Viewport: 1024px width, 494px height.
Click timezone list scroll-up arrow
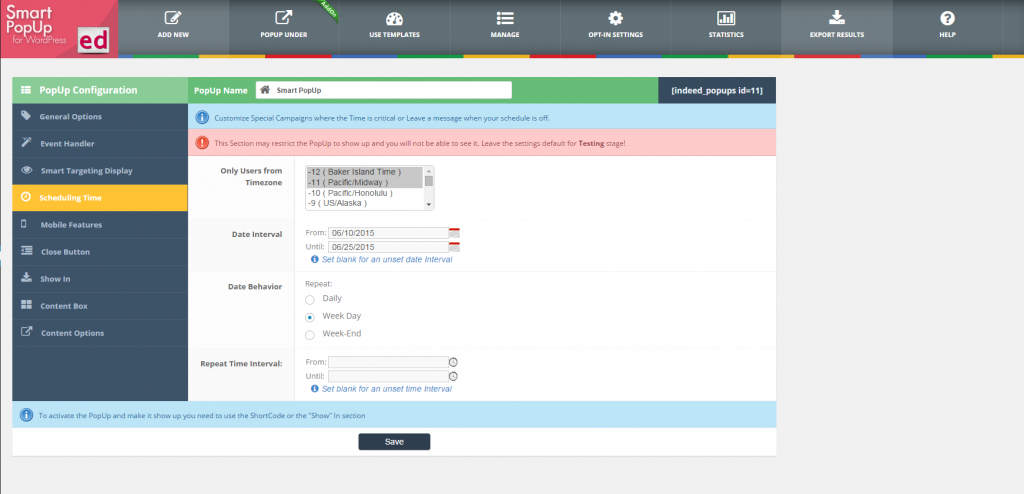pos(428,171)
